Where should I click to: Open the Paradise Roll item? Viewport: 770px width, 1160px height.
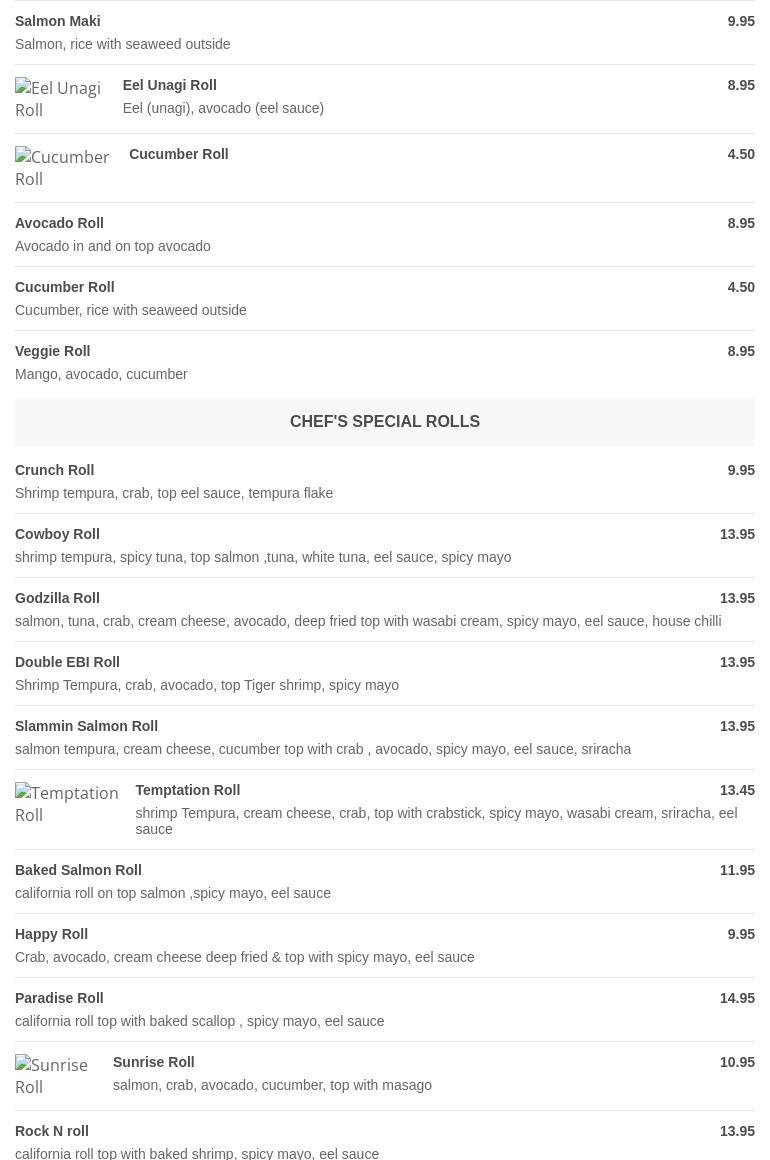coord(59,998)
